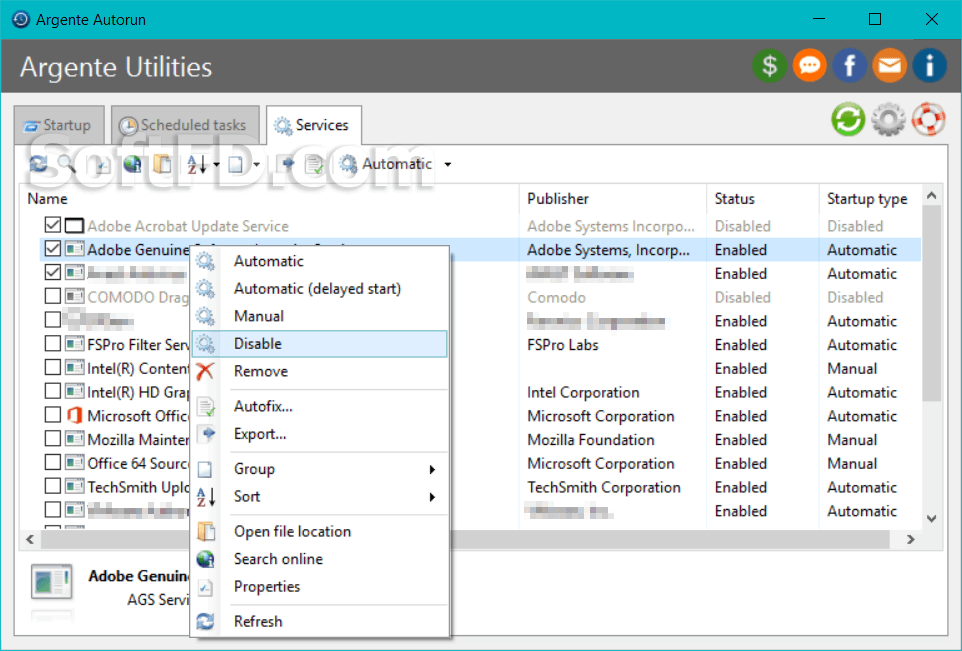Open the orange chat bubble icon

point(809,65)
